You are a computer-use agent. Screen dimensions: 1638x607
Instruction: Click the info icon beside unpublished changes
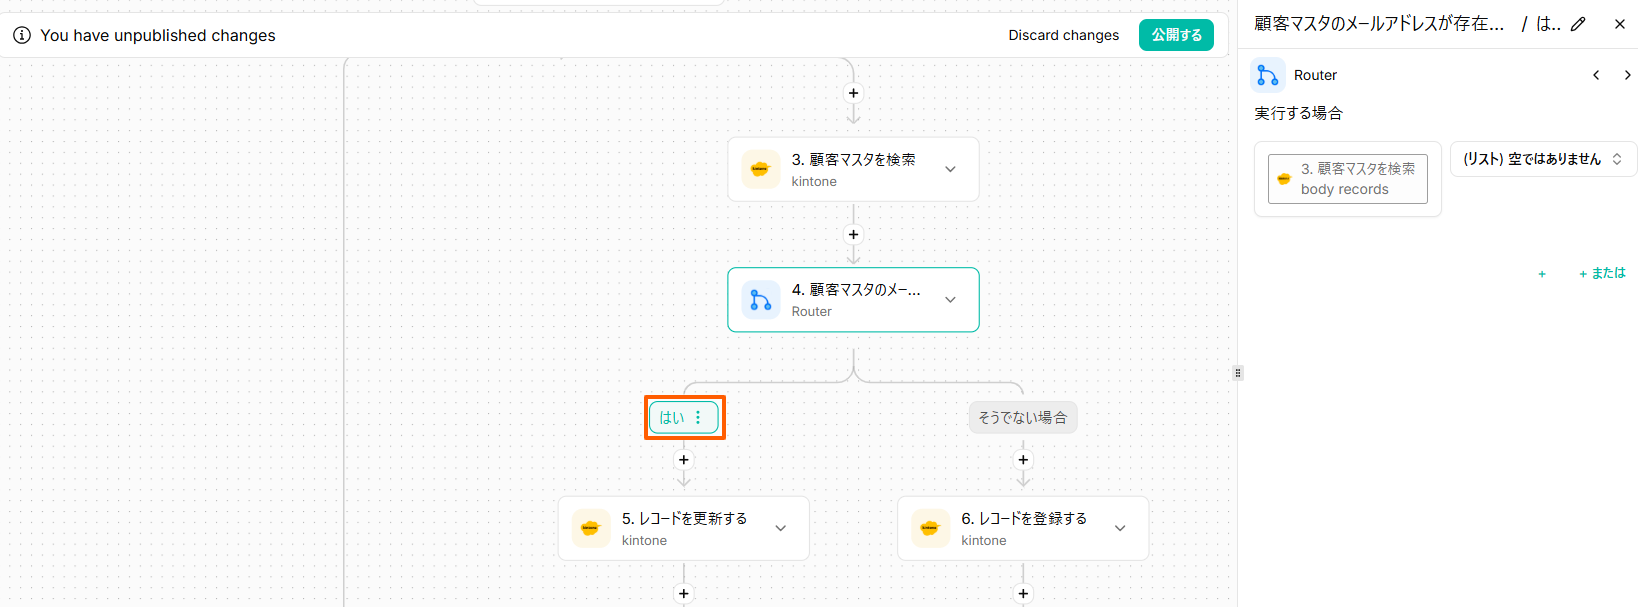(22, 35)
